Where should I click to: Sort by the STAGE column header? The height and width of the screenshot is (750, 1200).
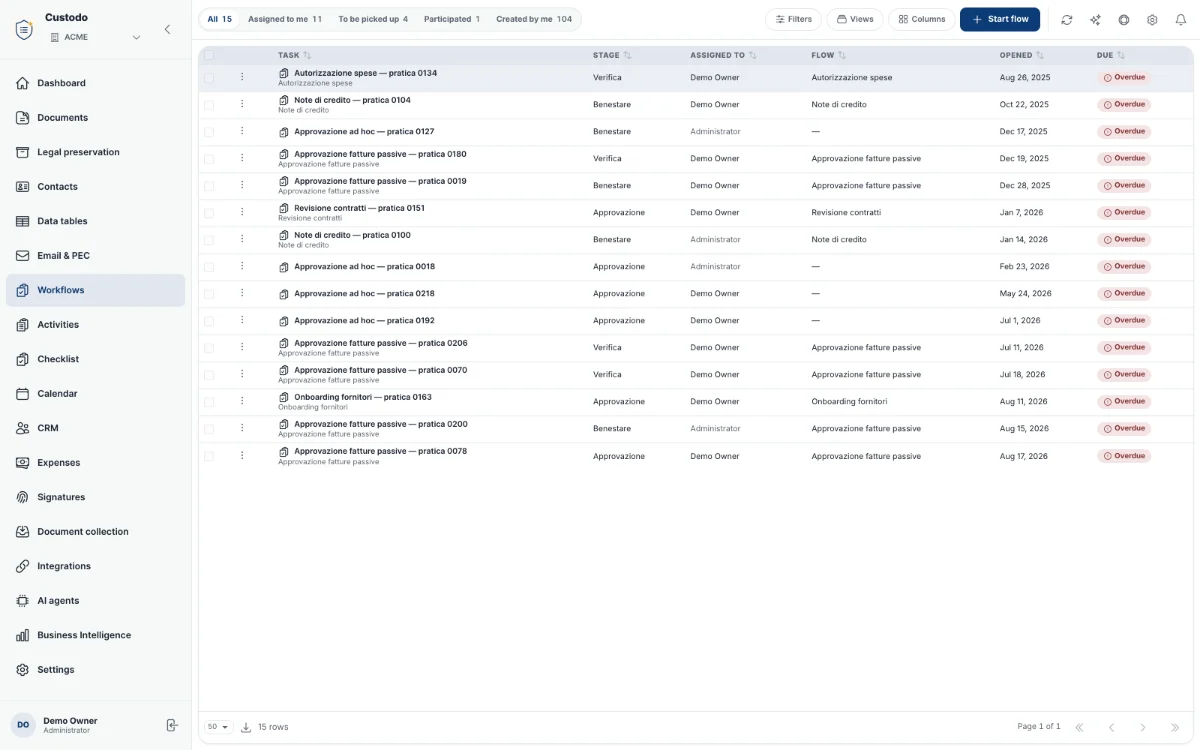pos(612,56)
